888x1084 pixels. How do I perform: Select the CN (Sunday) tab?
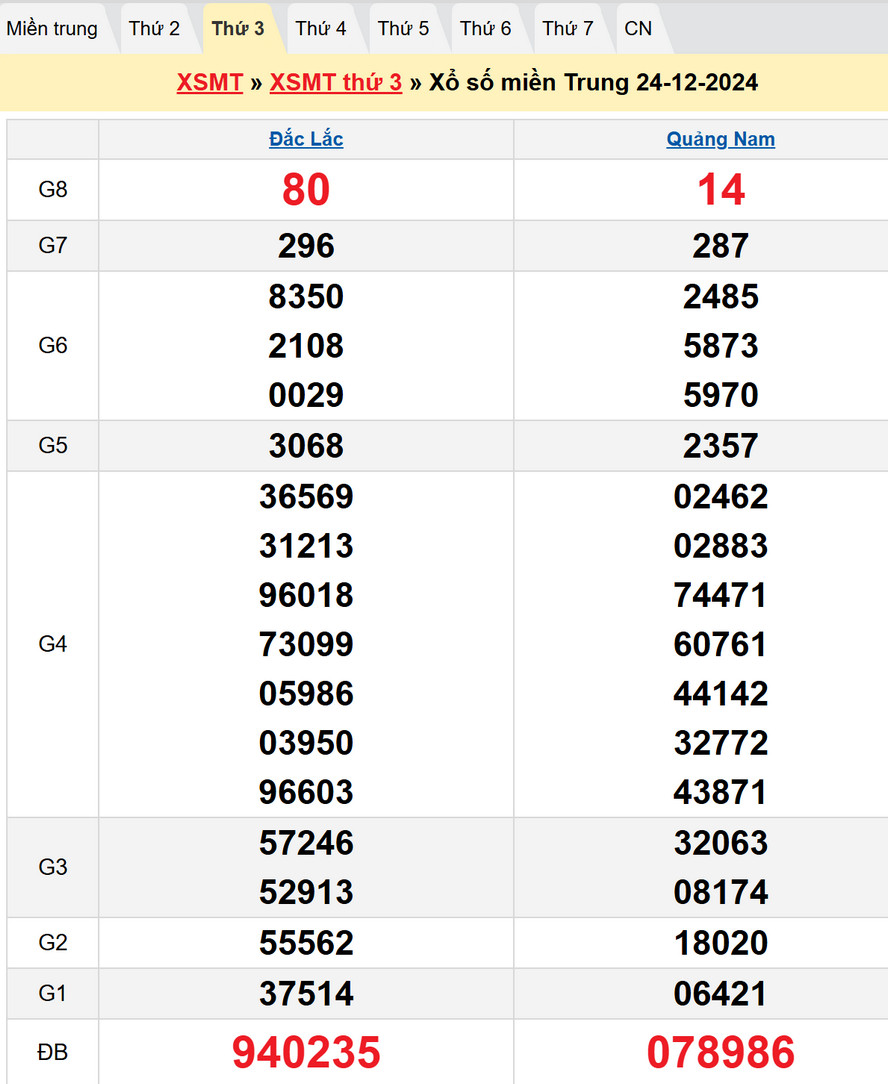pyautogui.click(x=638, y=28)
